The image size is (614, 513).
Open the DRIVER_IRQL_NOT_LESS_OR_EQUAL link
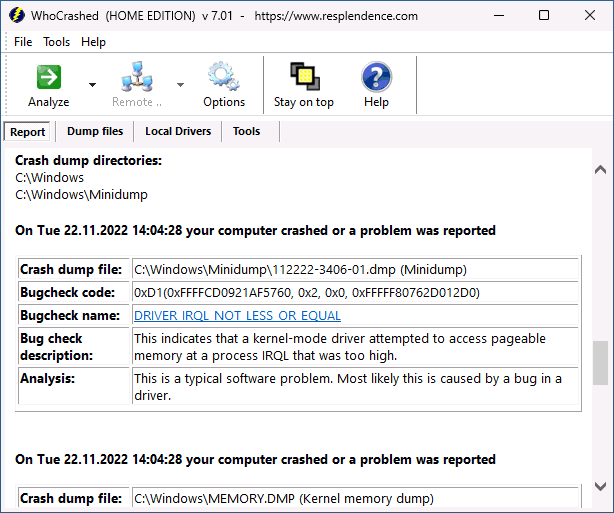[x=237, y=316]
